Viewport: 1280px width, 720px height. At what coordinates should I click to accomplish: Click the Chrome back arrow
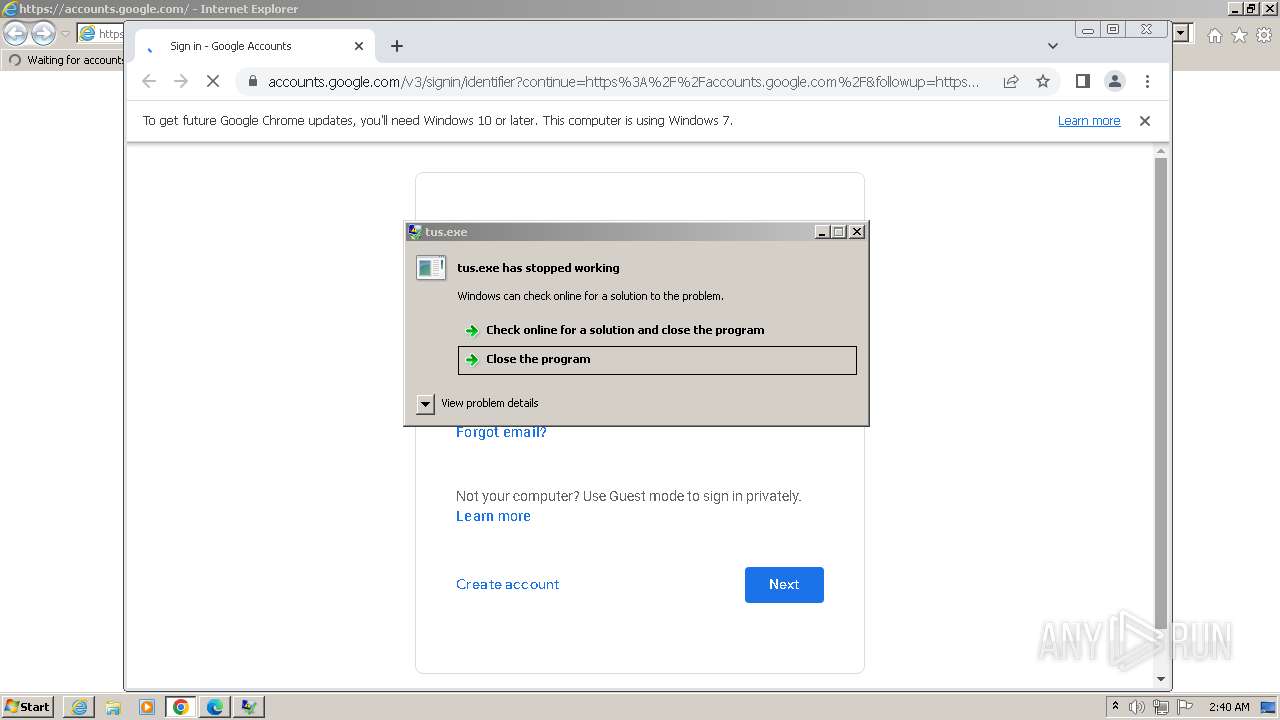(149, 81)
